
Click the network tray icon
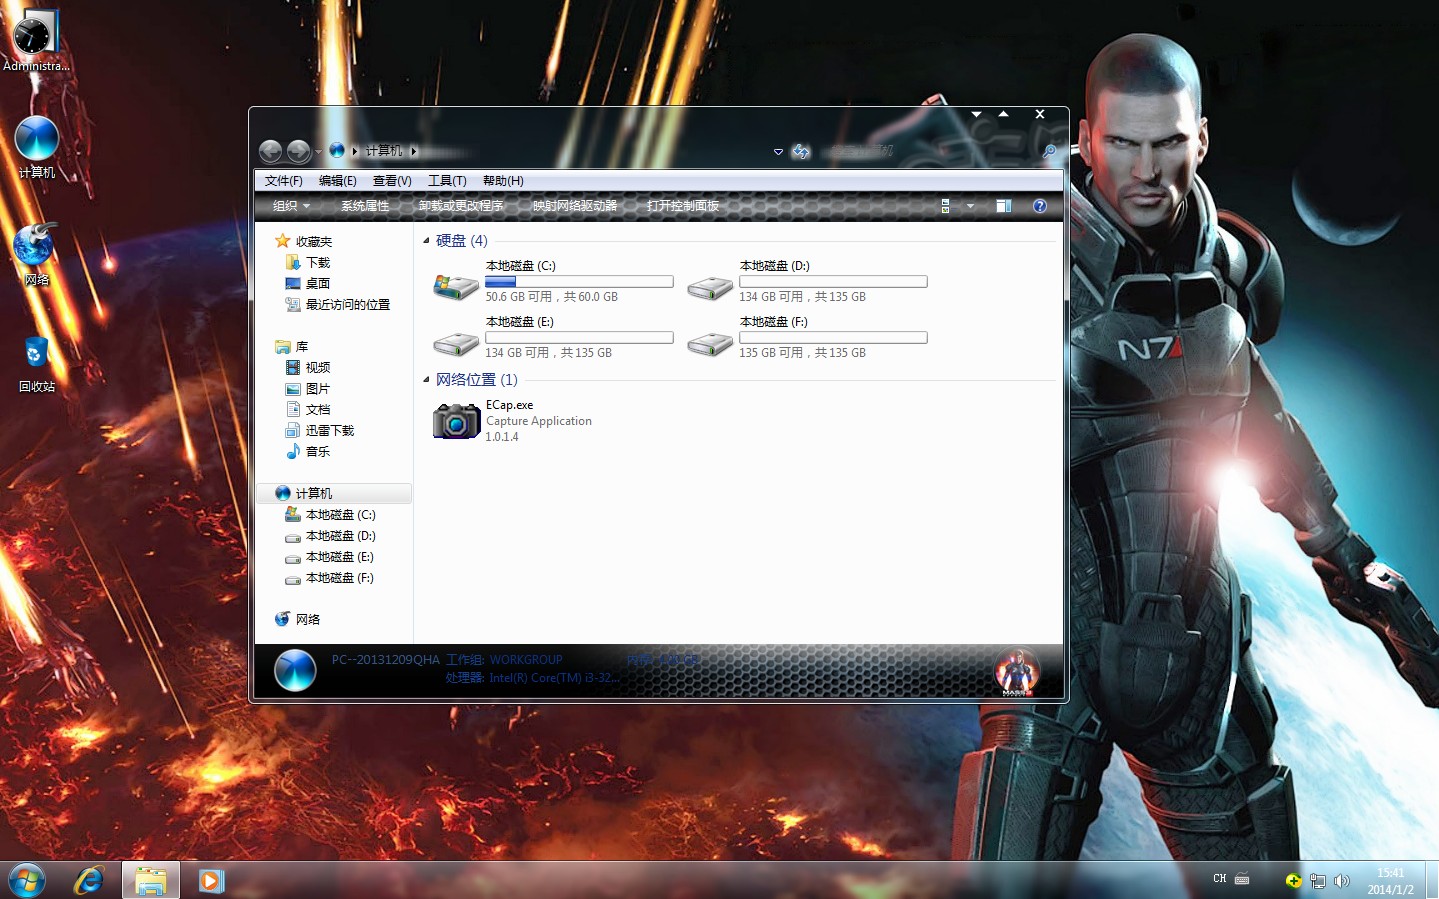pyautogui.click(x=1318, y=881)
